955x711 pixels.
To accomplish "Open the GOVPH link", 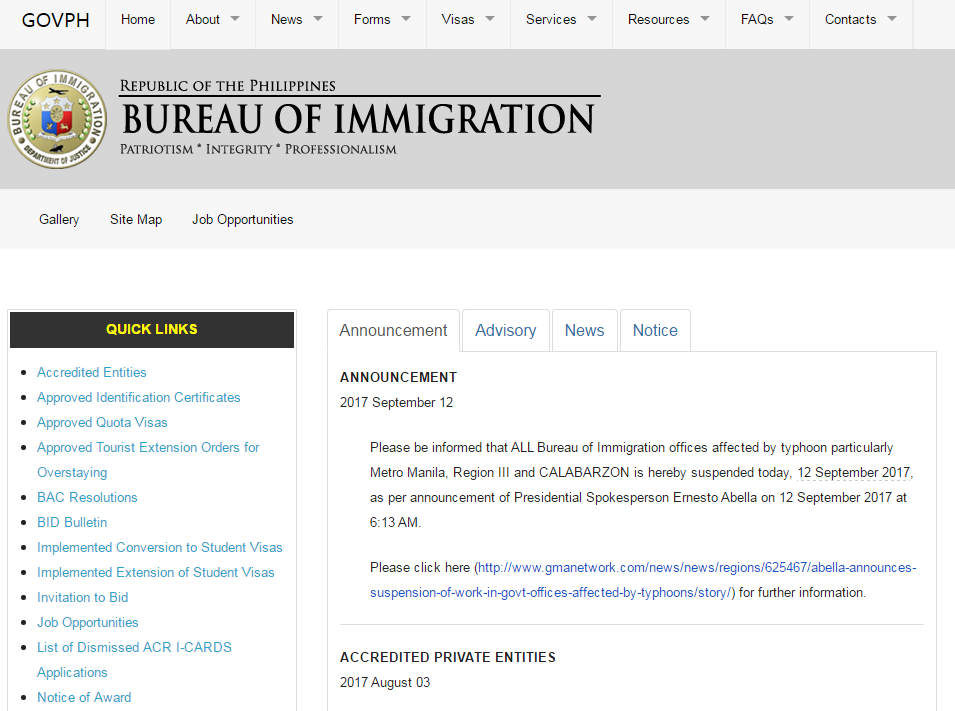I will 55,19.
